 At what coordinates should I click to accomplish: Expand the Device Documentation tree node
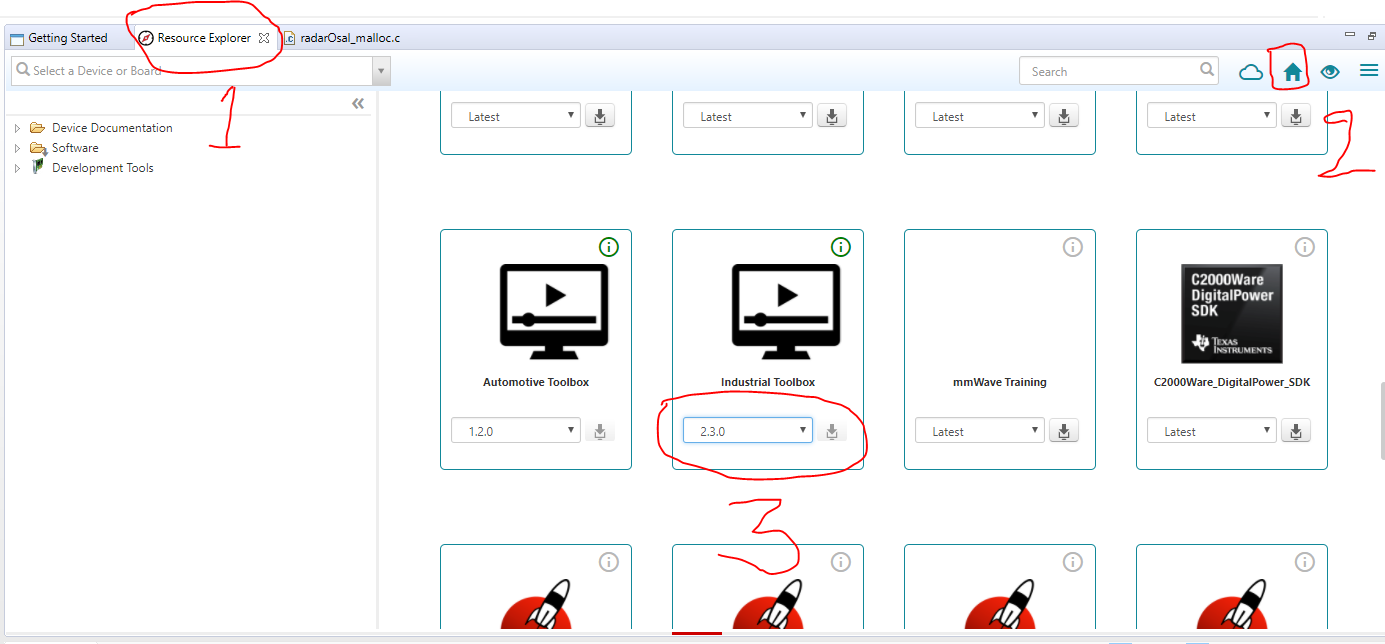click(17, 128)
